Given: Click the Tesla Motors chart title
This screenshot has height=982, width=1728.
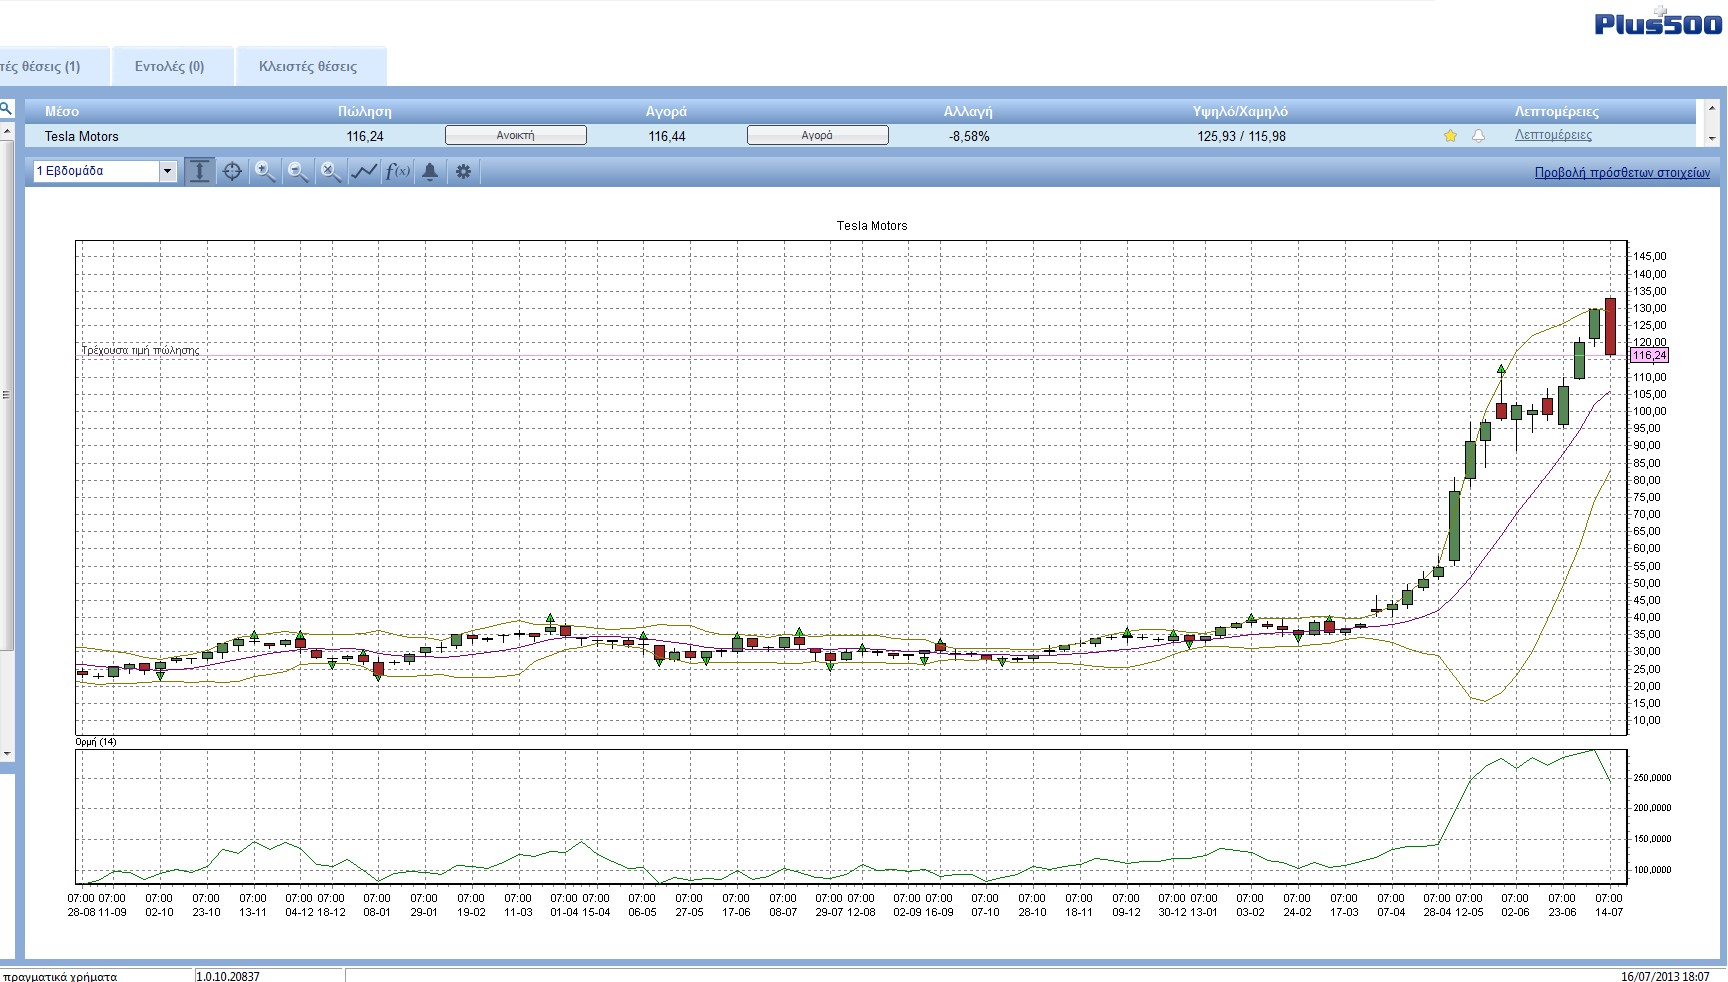Looking at the screenshot, I should tap(872, 226).
